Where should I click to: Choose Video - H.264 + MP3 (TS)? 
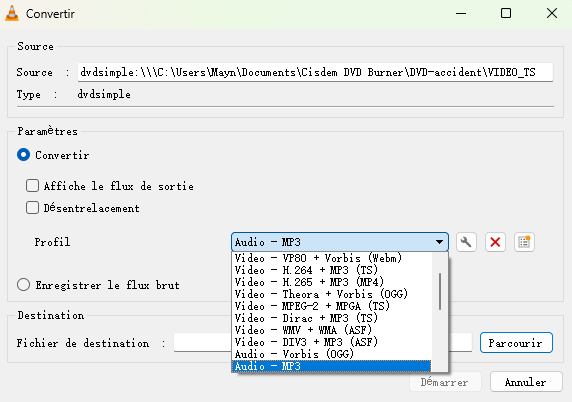pos(331,270)
